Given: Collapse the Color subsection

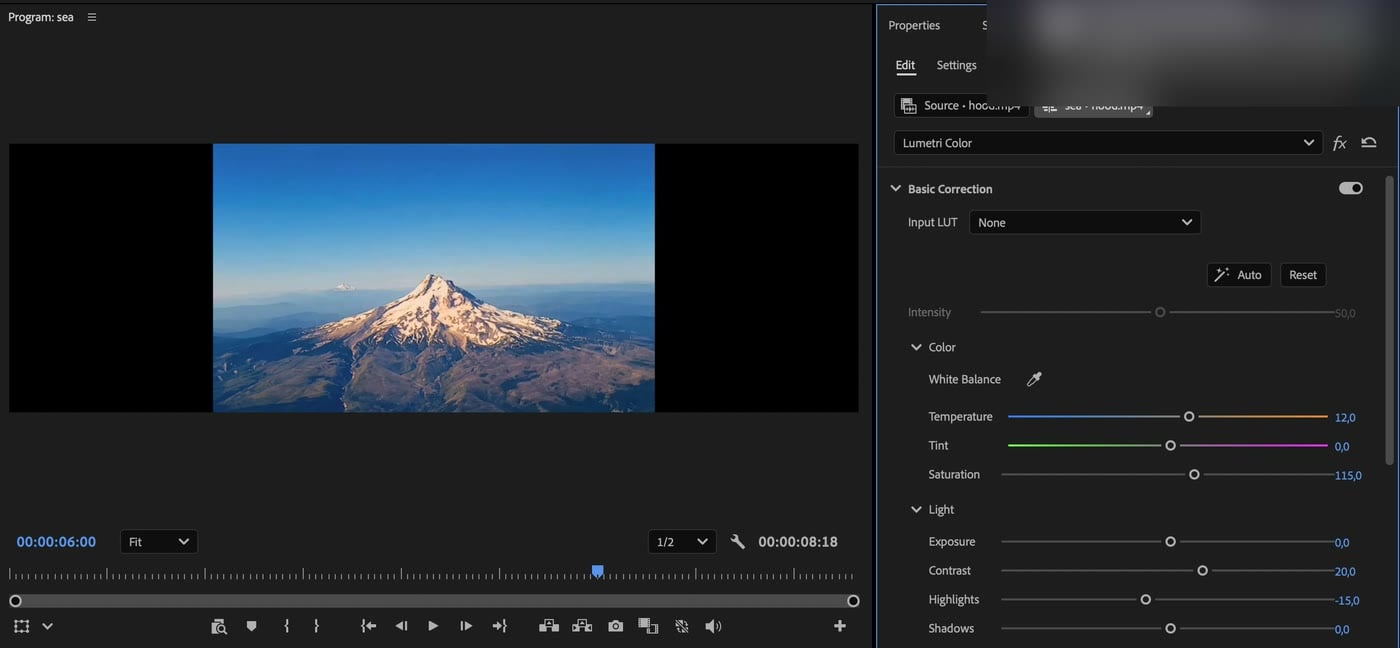Looking at the screenshot, I should pyautogui.click(x=916, y=347).
